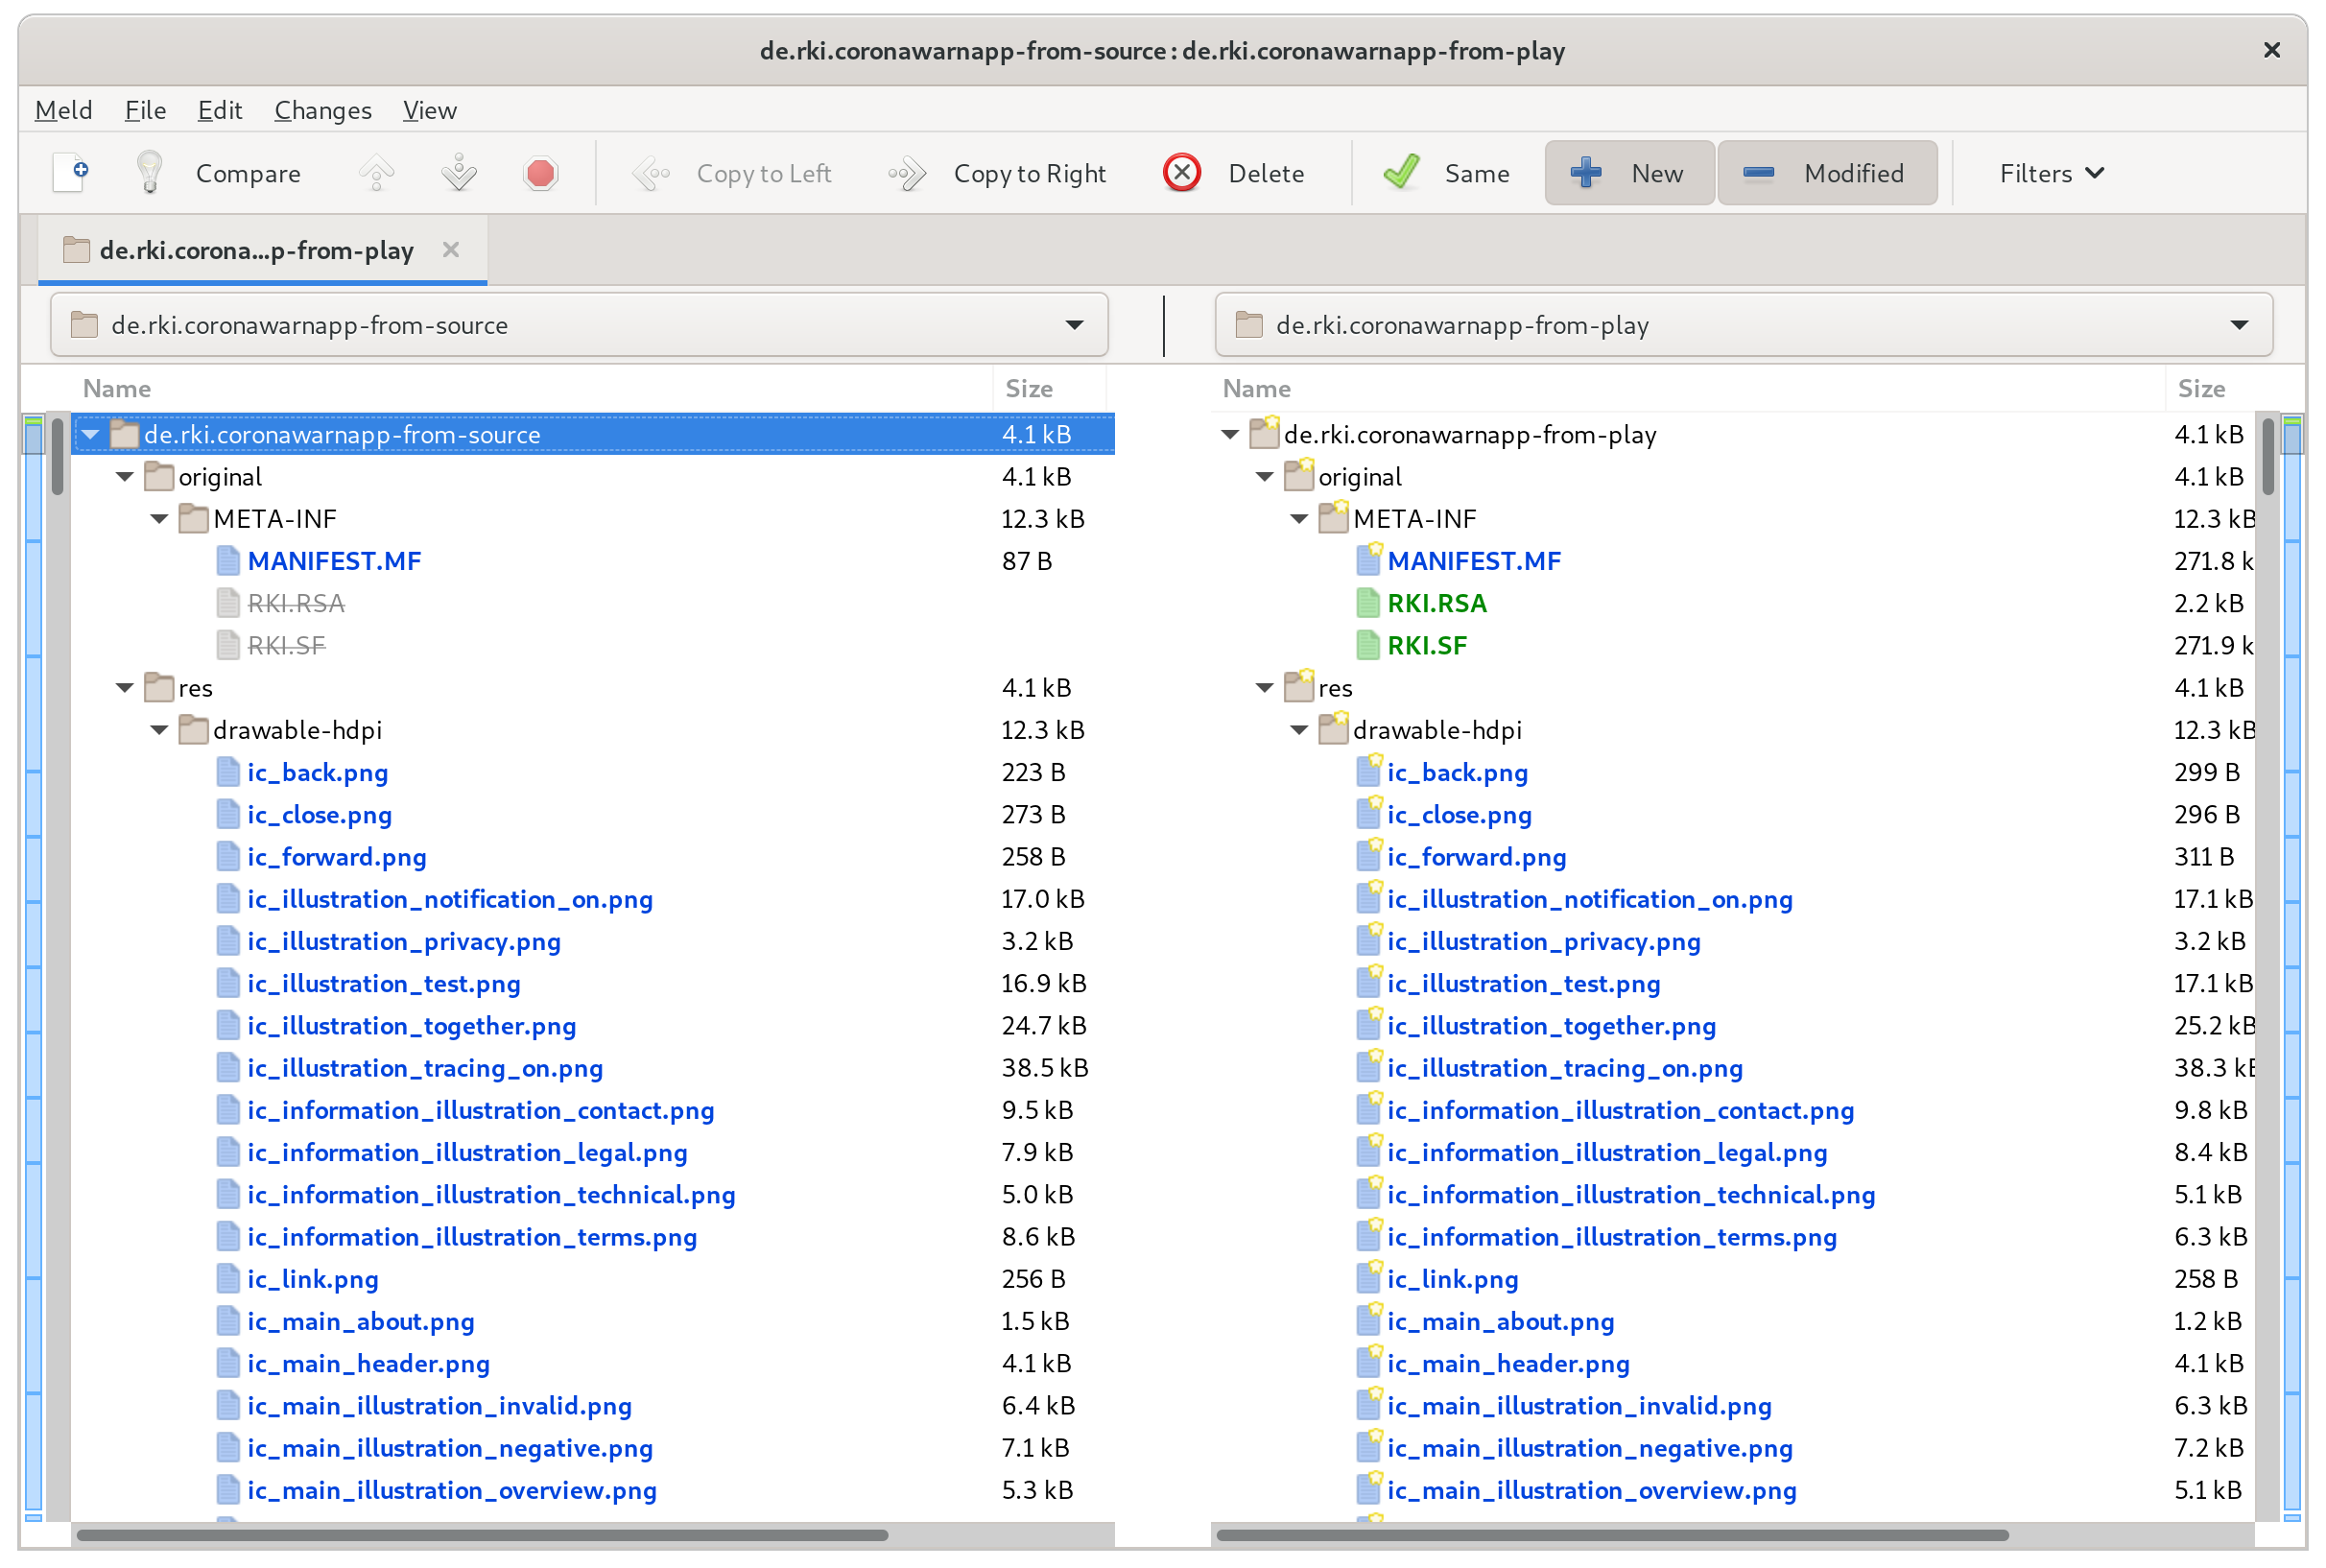Click the Delete button label
The height and width of the screenshot is (1568, 2326).
(x=1266, y=173)
